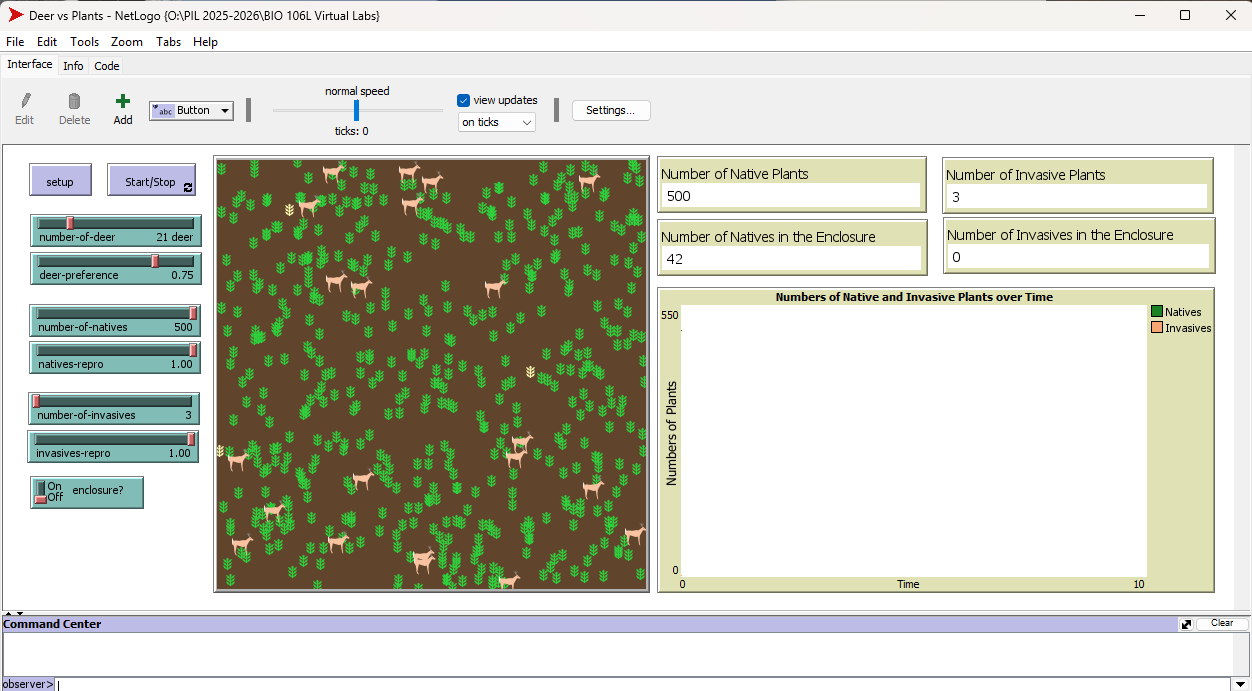
Task: Click the forever loop icon on Start/Stop
Action: pyautogui.click(x=187, y=187)
